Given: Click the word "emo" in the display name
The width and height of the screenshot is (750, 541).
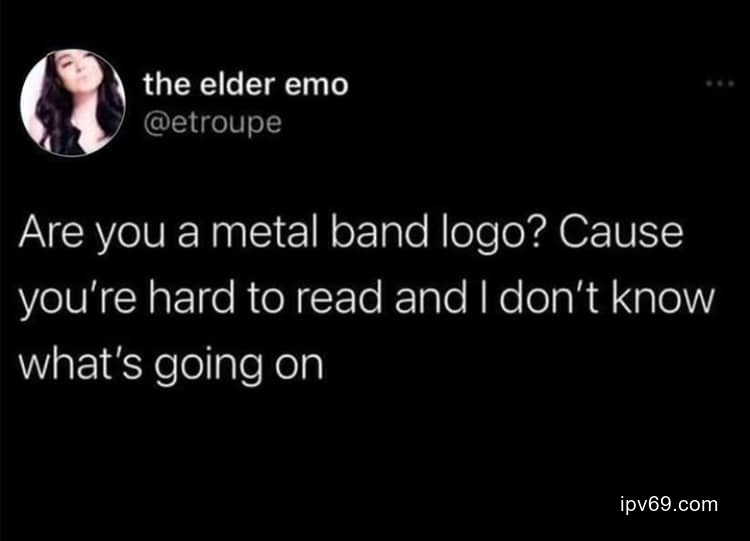Looking at the screenshot, I should pyautogui.click(x=317, y=86).
